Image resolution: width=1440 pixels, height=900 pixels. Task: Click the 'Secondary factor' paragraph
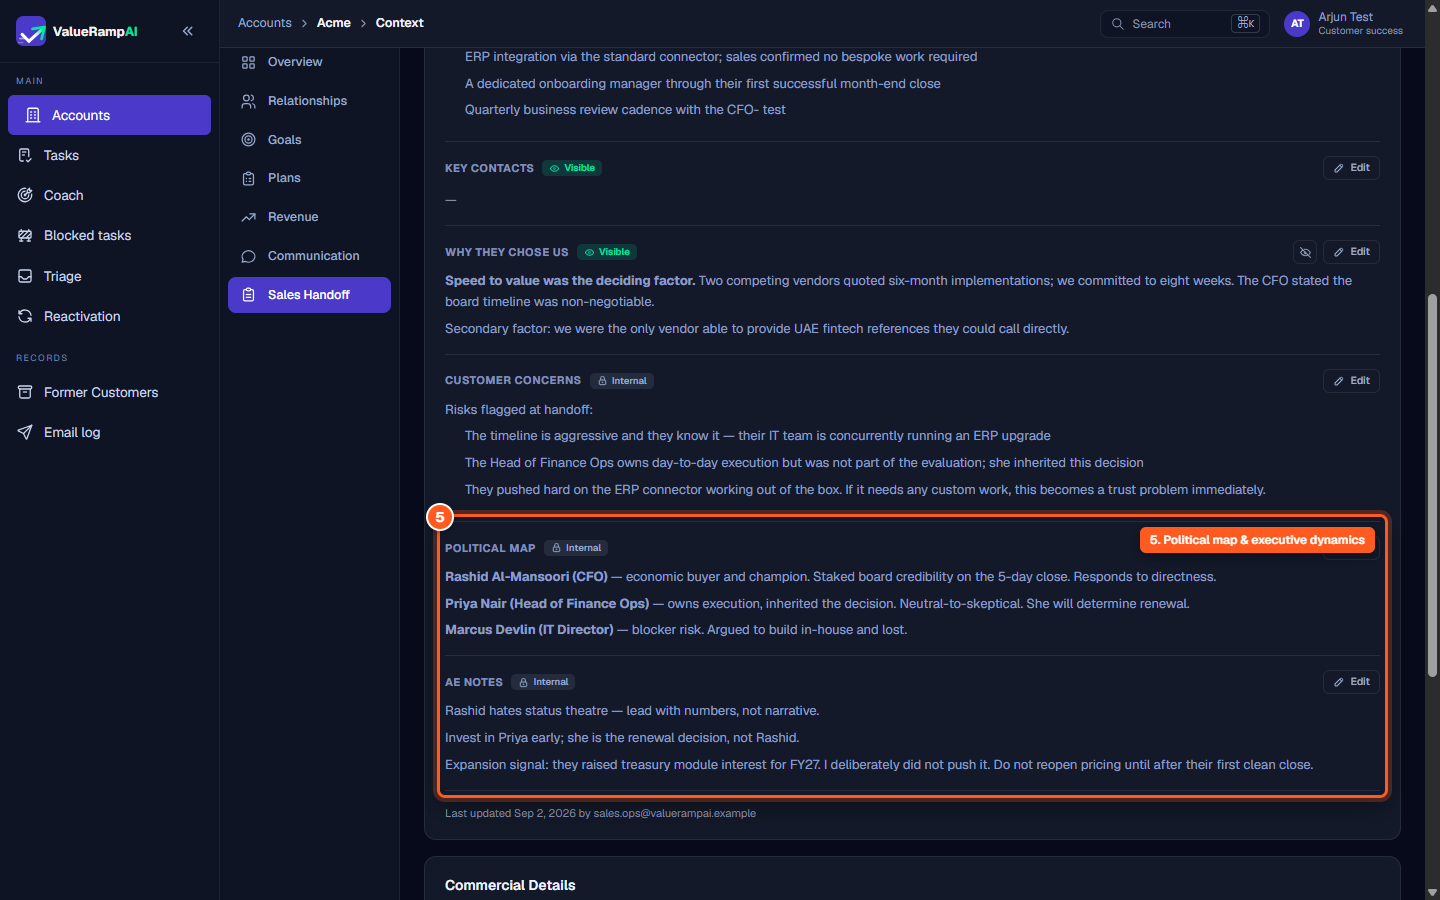[757, 329]
